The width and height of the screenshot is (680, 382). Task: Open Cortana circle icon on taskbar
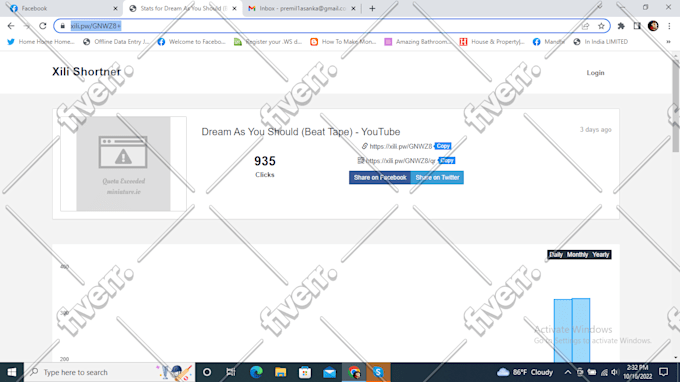pyautogui.click(x=207, y=372)
